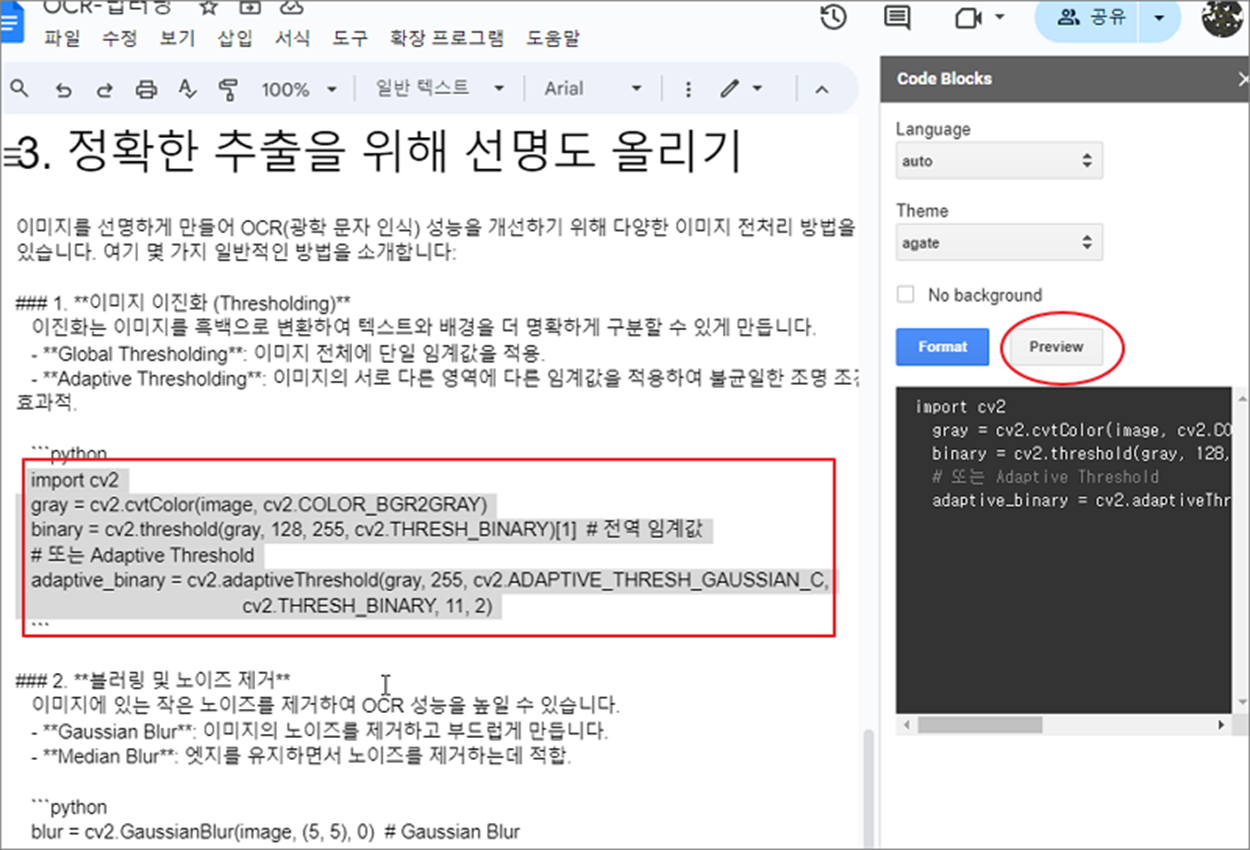Print the document

(x=146, y=90)
